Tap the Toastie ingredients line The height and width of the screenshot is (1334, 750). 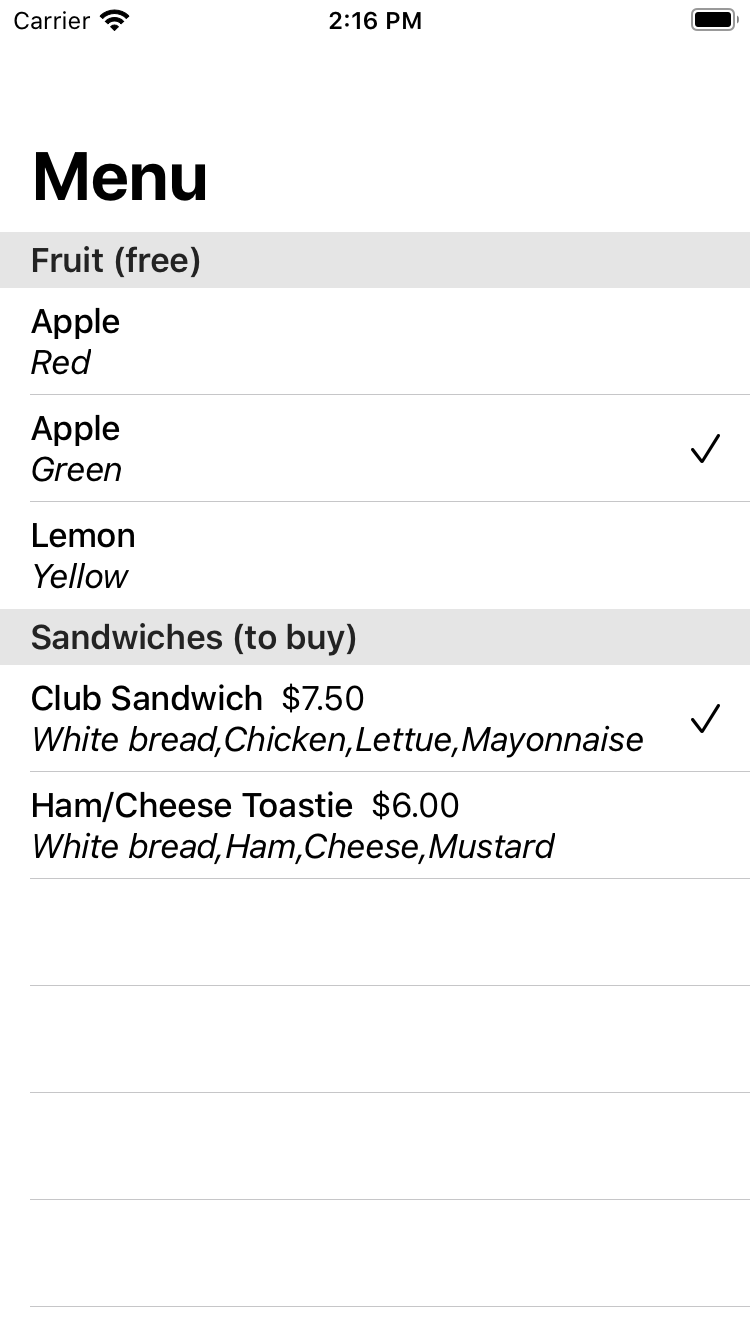pyautogui.click(x=292, y=848)
